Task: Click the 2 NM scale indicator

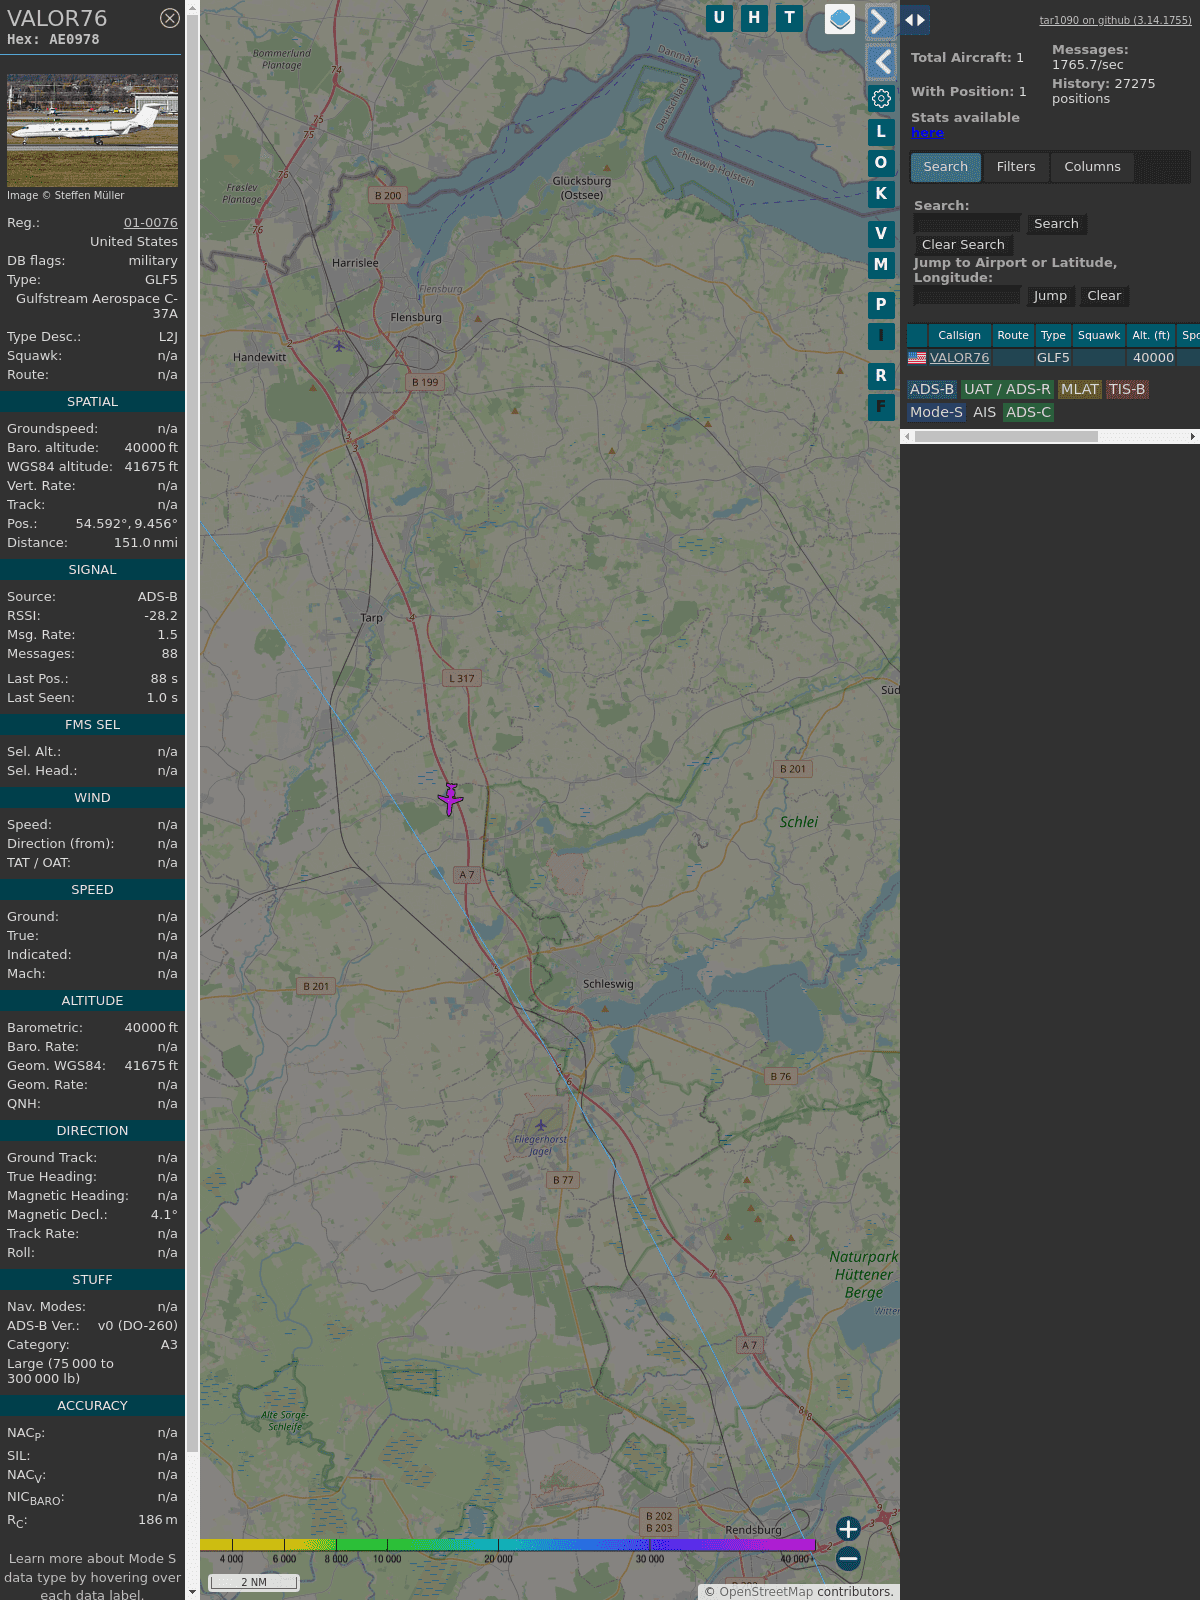Action: pyautogui.click(x=254, y=1582)
